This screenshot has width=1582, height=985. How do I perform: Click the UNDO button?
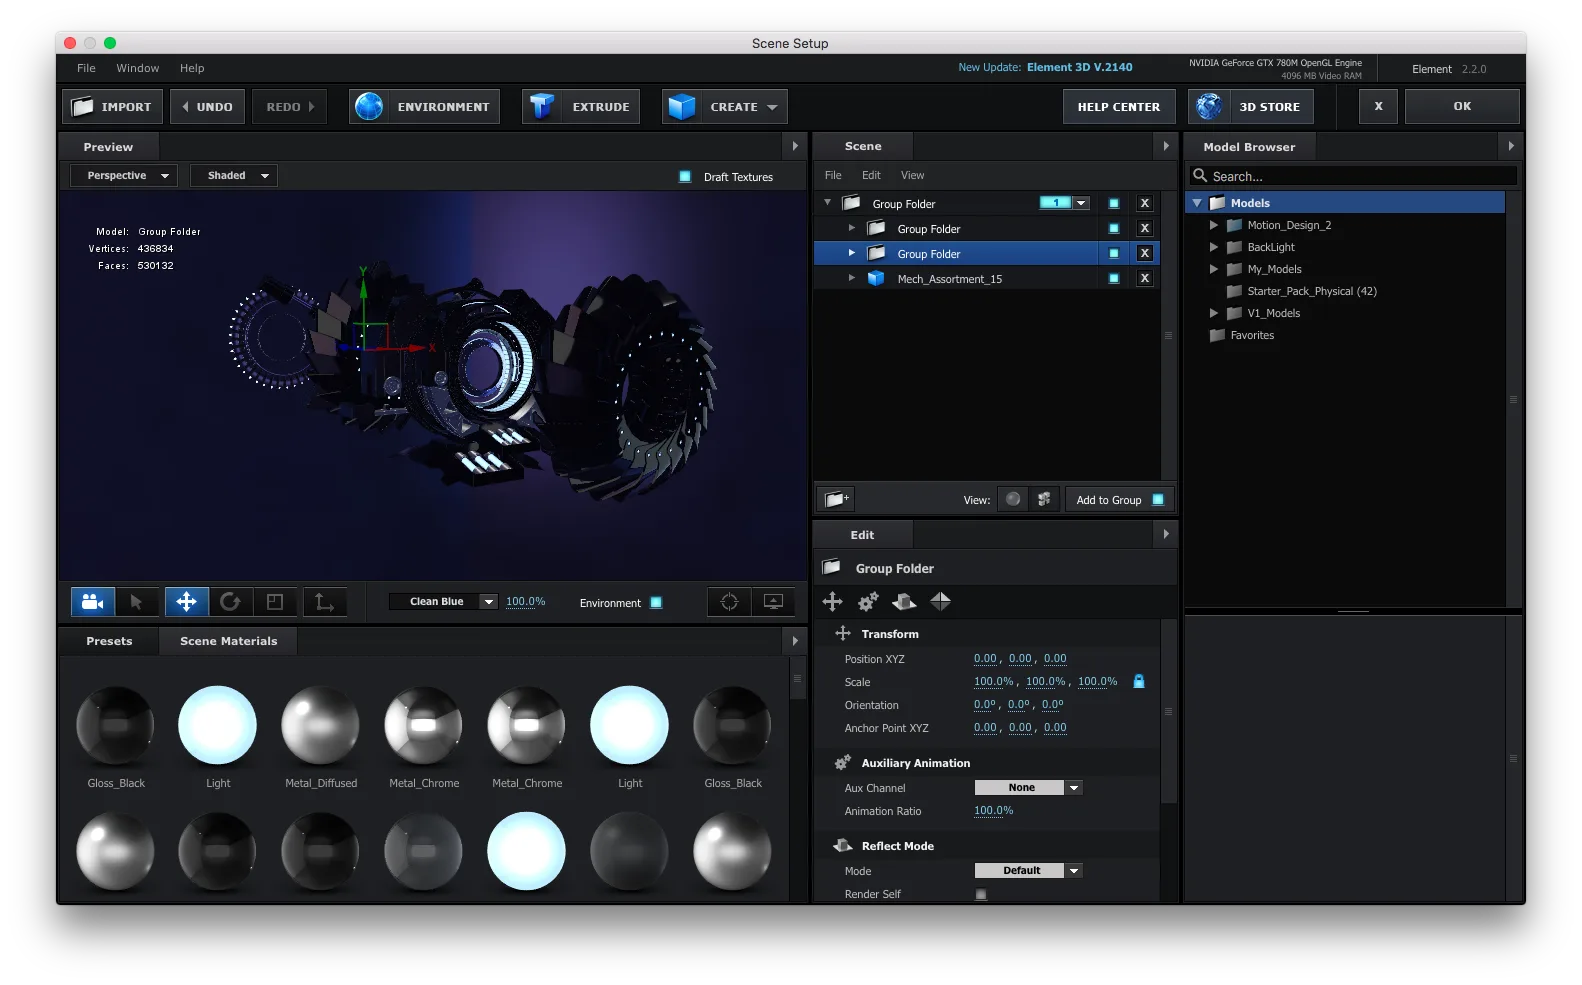point(207,106)
